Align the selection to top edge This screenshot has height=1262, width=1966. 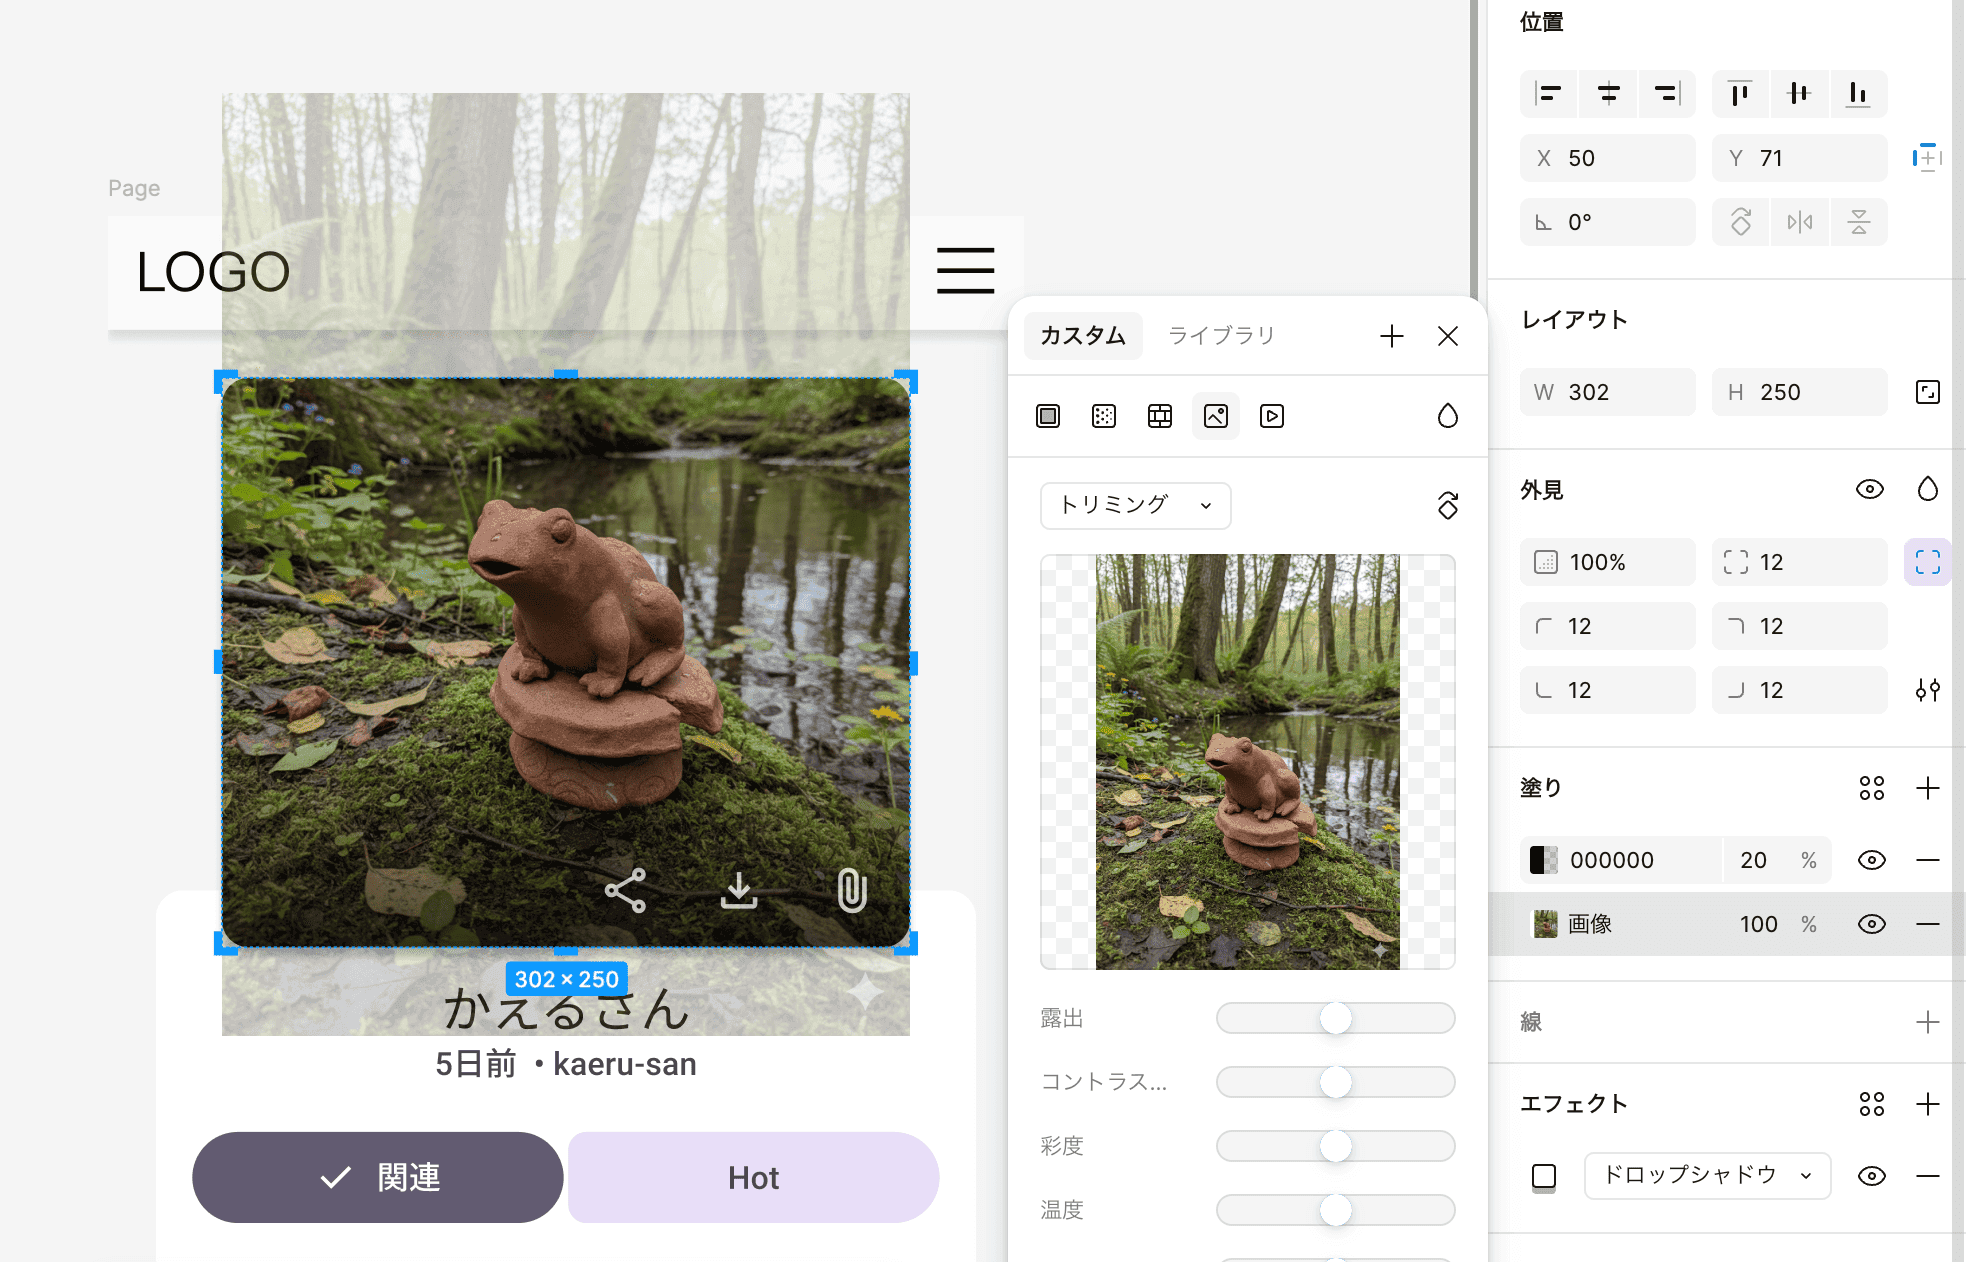click(x=1740, y=94)
